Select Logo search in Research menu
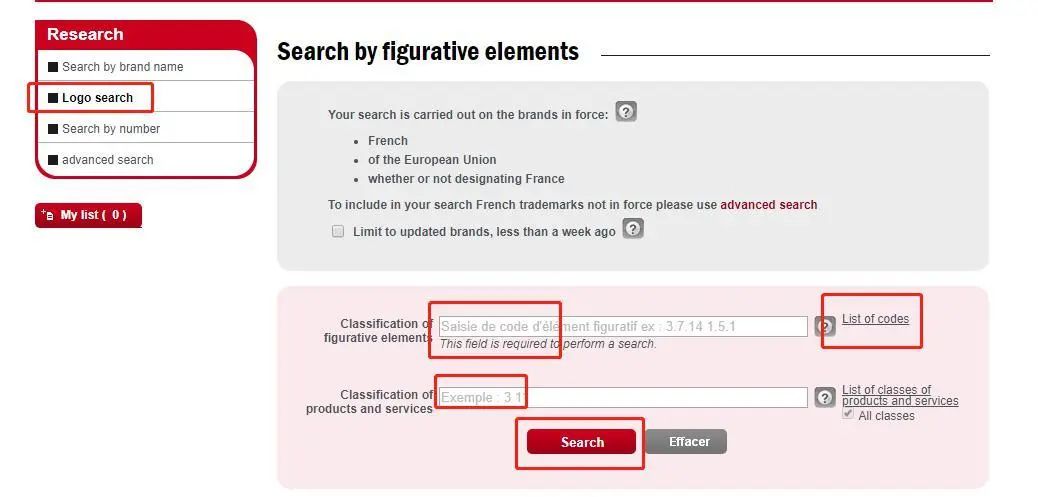The image size is (1038, 497). [x=97, y=98]
